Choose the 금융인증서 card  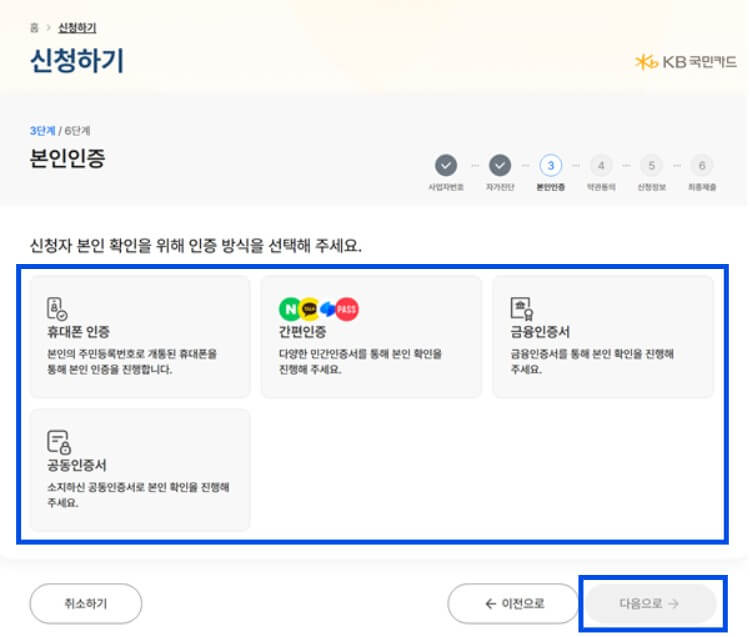603,337
